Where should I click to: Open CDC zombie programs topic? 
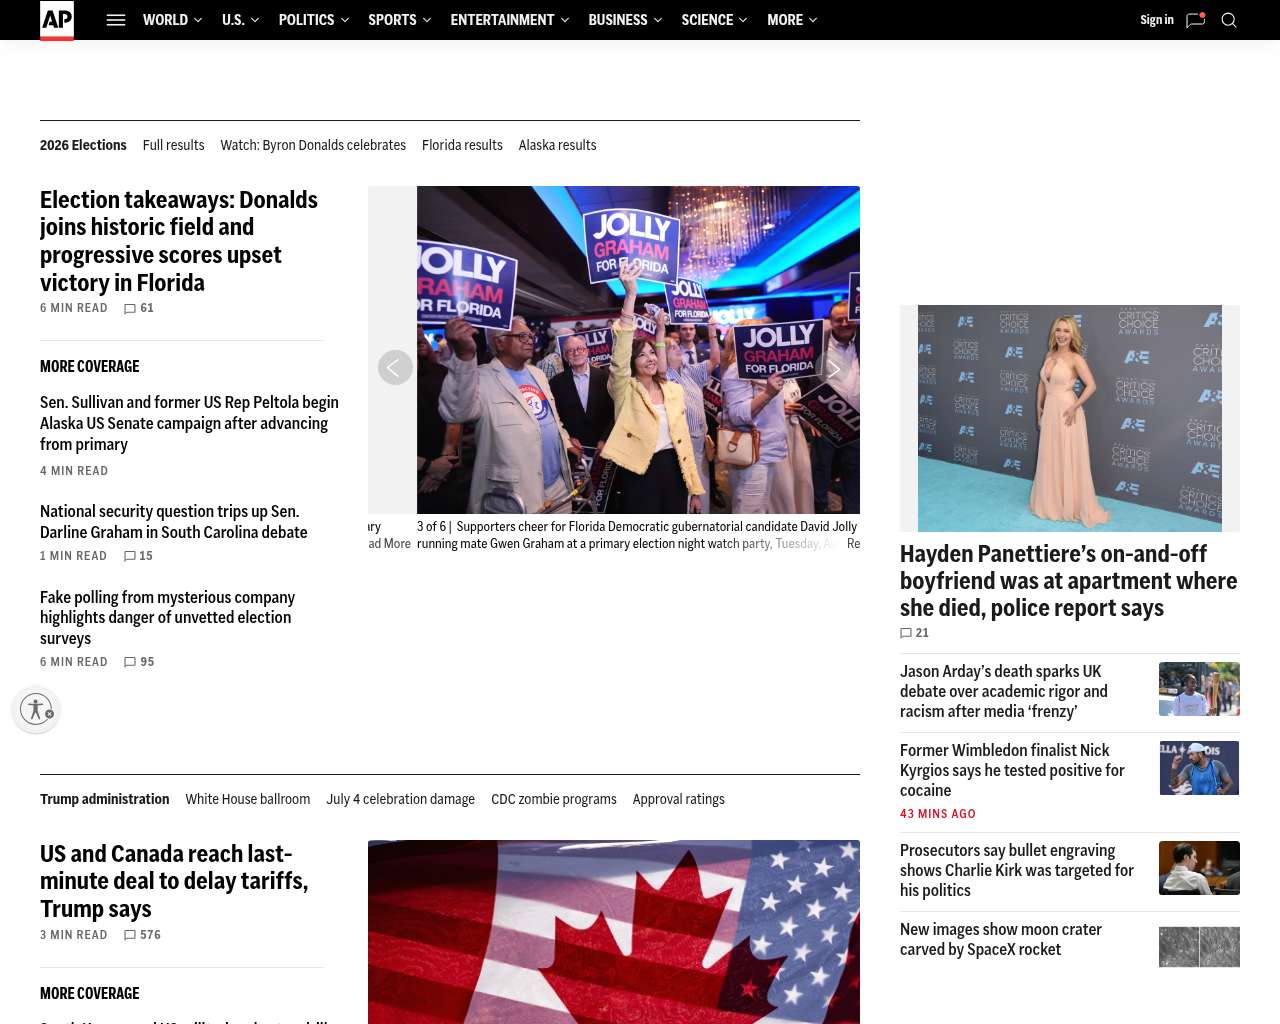(553, 799)
